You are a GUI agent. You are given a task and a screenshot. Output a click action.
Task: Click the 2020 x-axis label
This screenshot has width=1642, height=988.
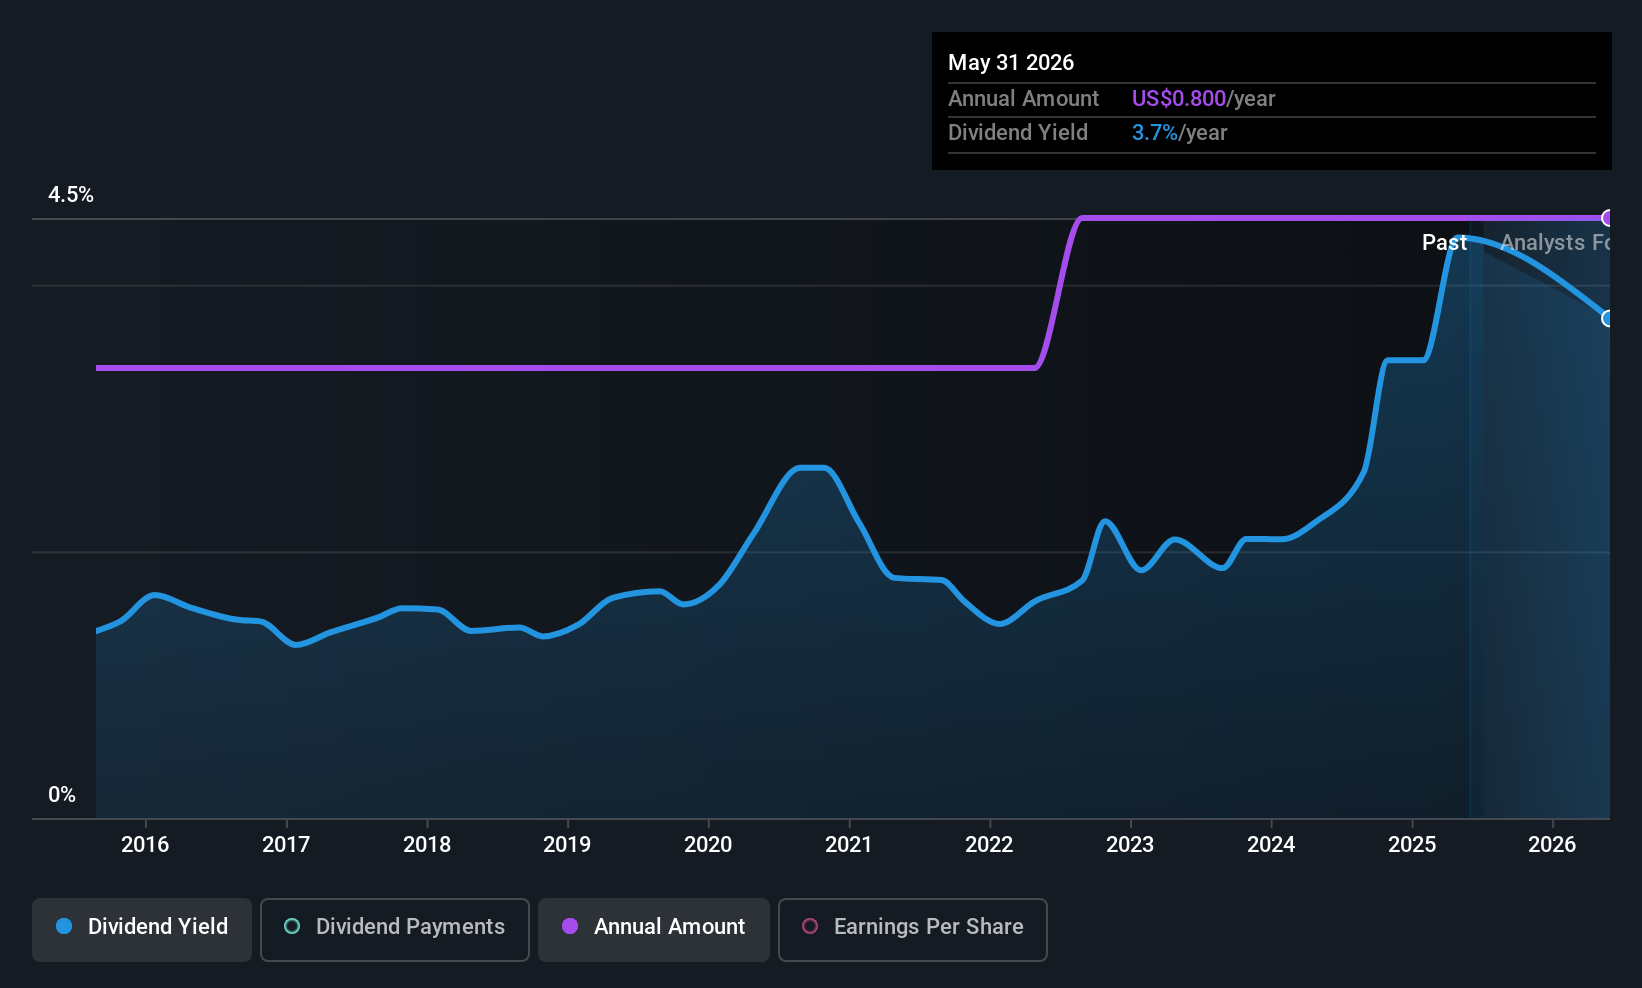[x=708, y=845]
